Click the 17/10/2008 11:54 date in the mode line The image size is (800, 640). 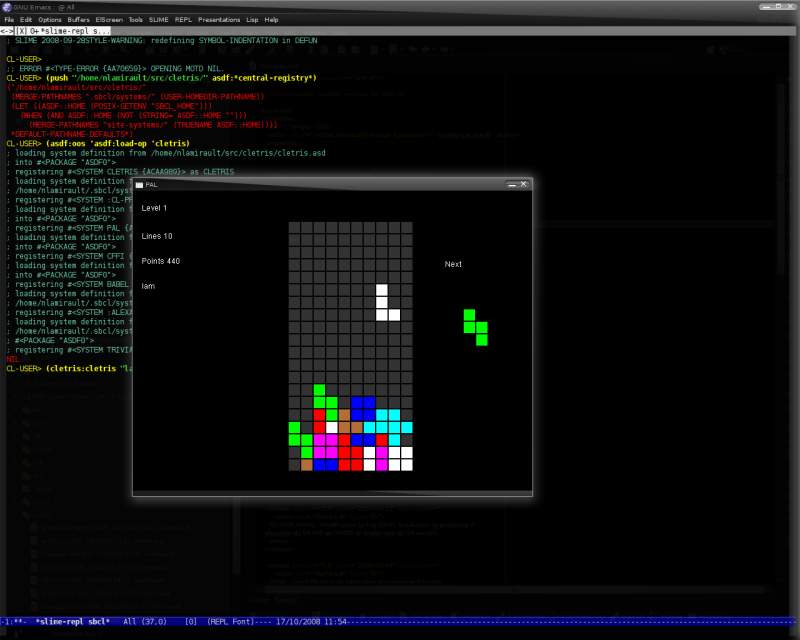tap(312, 622)
